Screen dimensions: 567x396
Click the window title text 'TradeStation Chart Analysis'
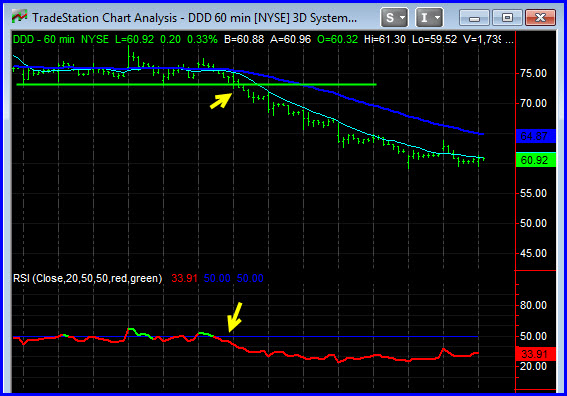click(105, 18)
